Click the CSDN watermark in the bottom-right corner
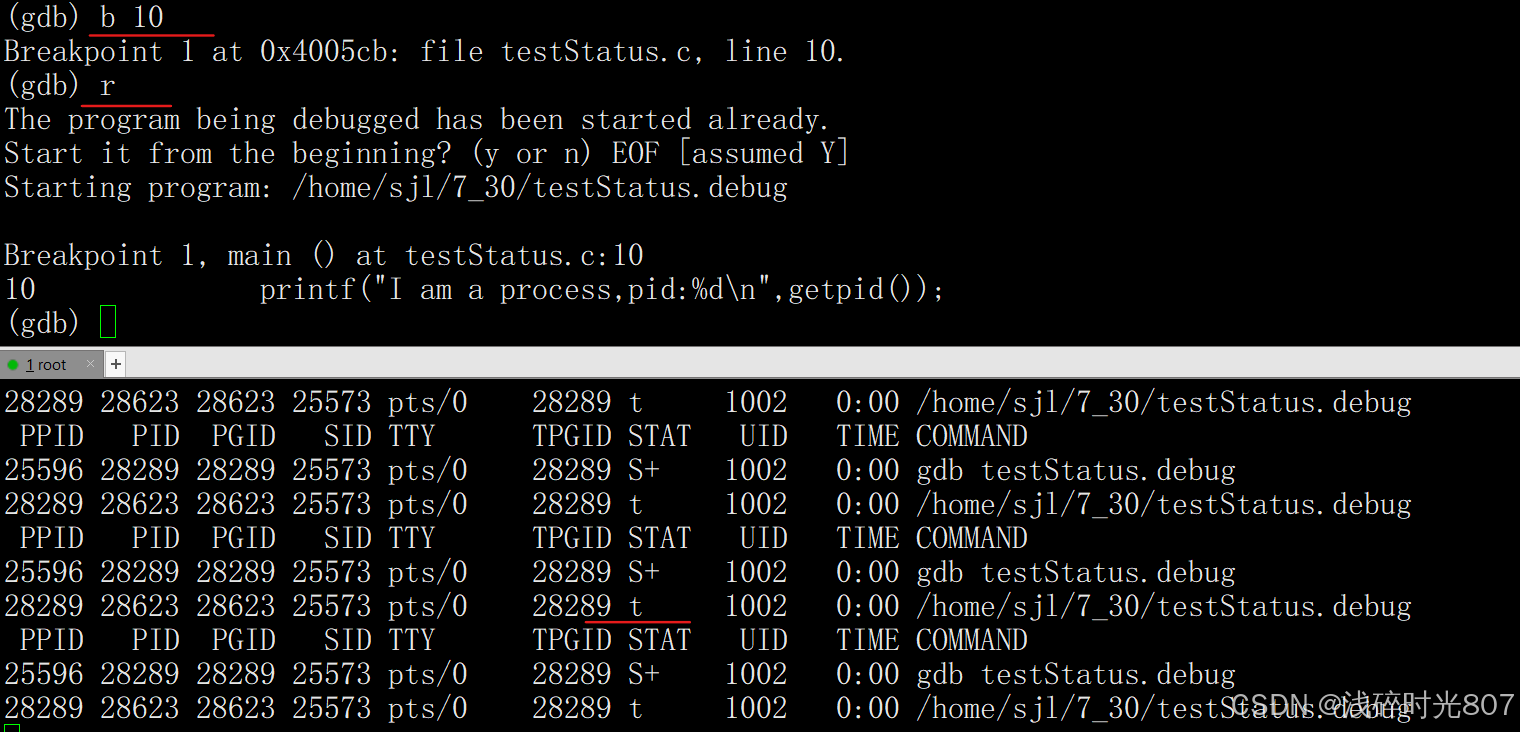1520x732 pixels. click(1372, 705)
